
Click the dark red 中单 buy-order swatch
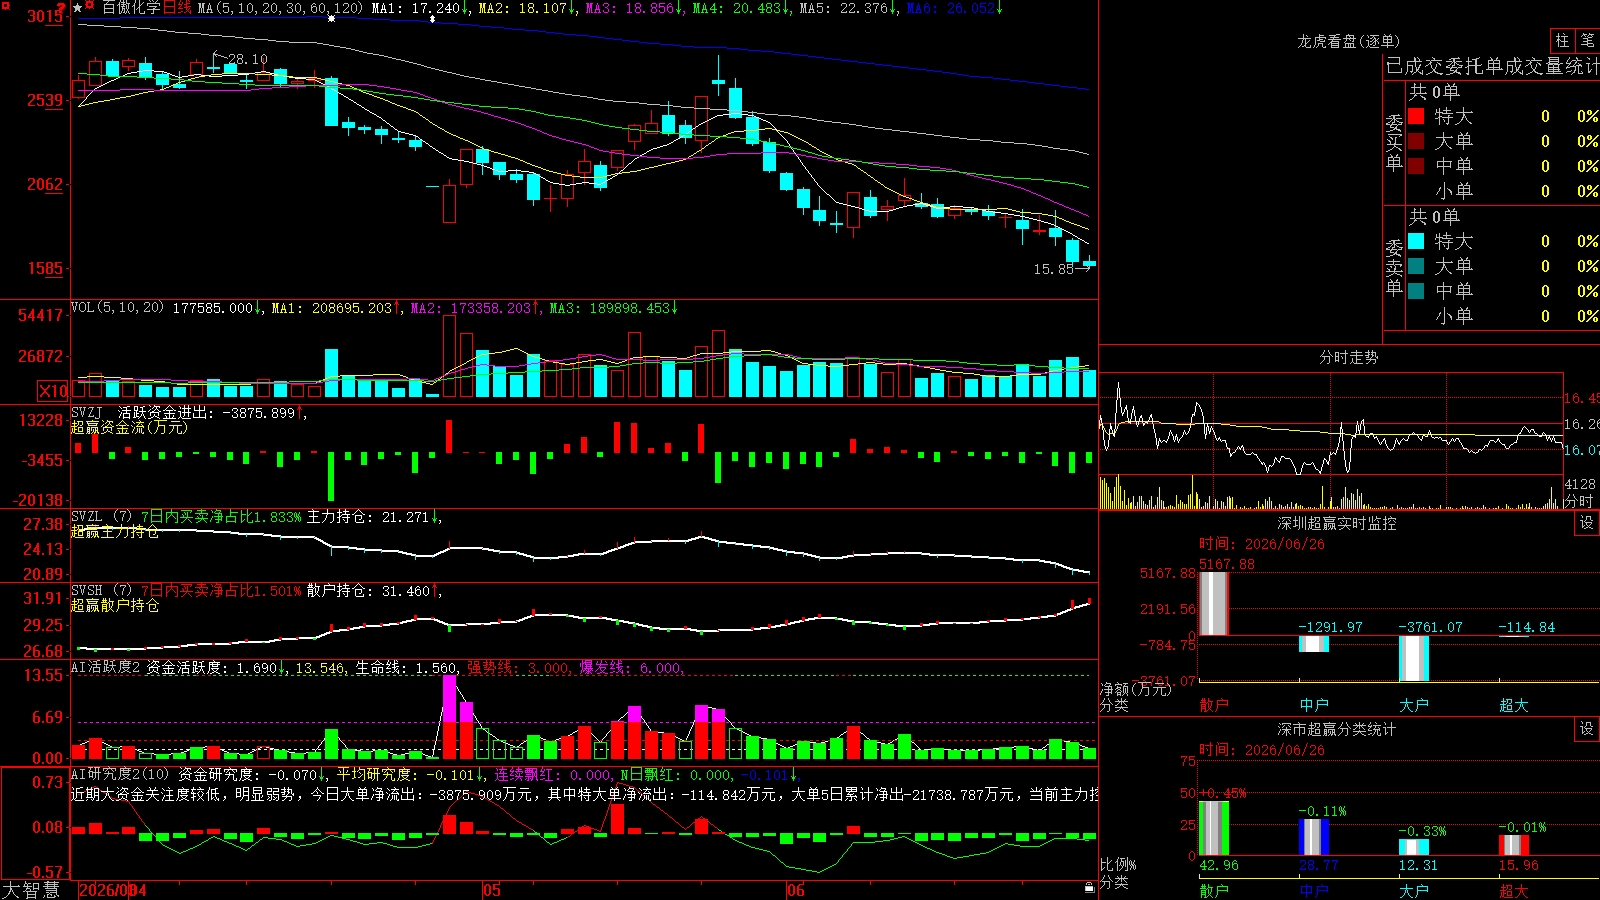(1416, 166)
